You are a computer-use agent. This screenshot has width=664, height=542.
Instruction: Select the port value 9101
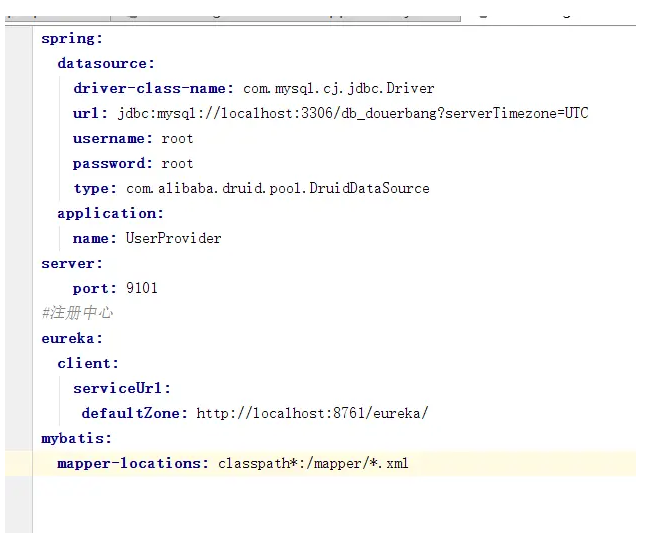[142, 288]
